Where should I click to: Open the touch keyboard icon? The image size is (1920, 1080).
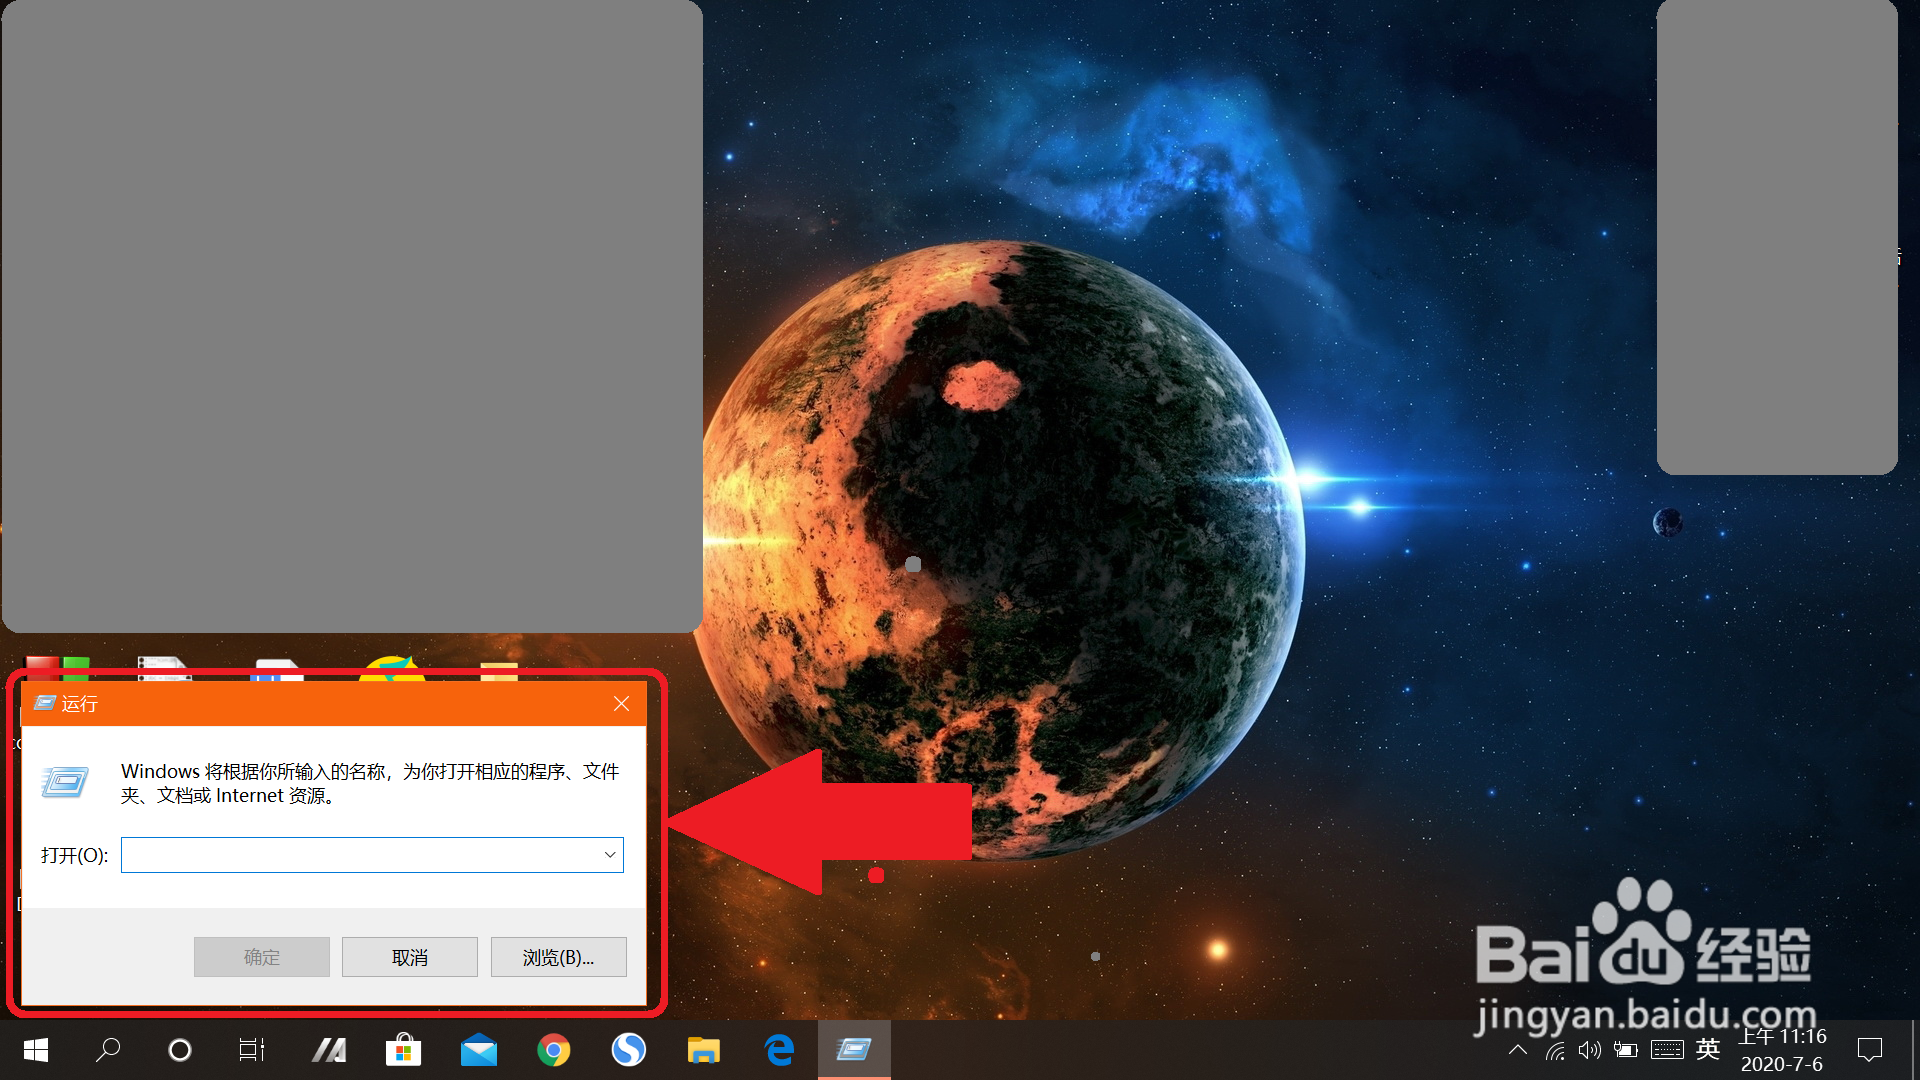[1667, 1050]
